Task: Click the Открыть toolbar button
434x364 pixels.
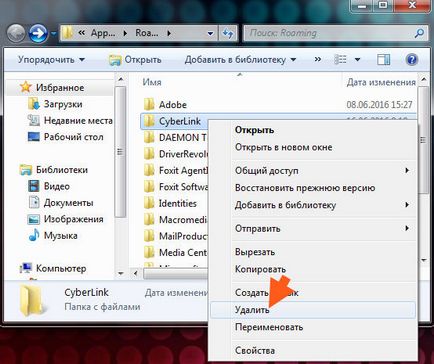Action: coord(135,60)
